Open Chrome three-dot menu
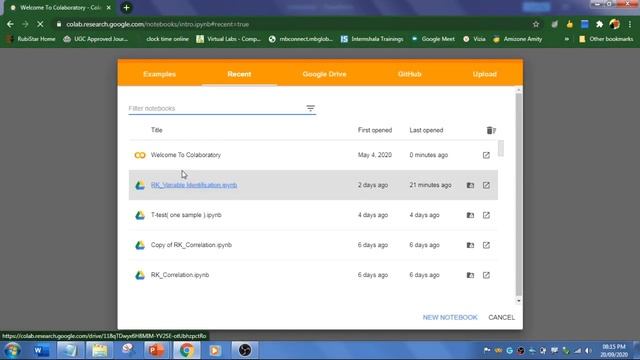Image resolution: width=640 pixels, height=360 pixels. (630, 24)
